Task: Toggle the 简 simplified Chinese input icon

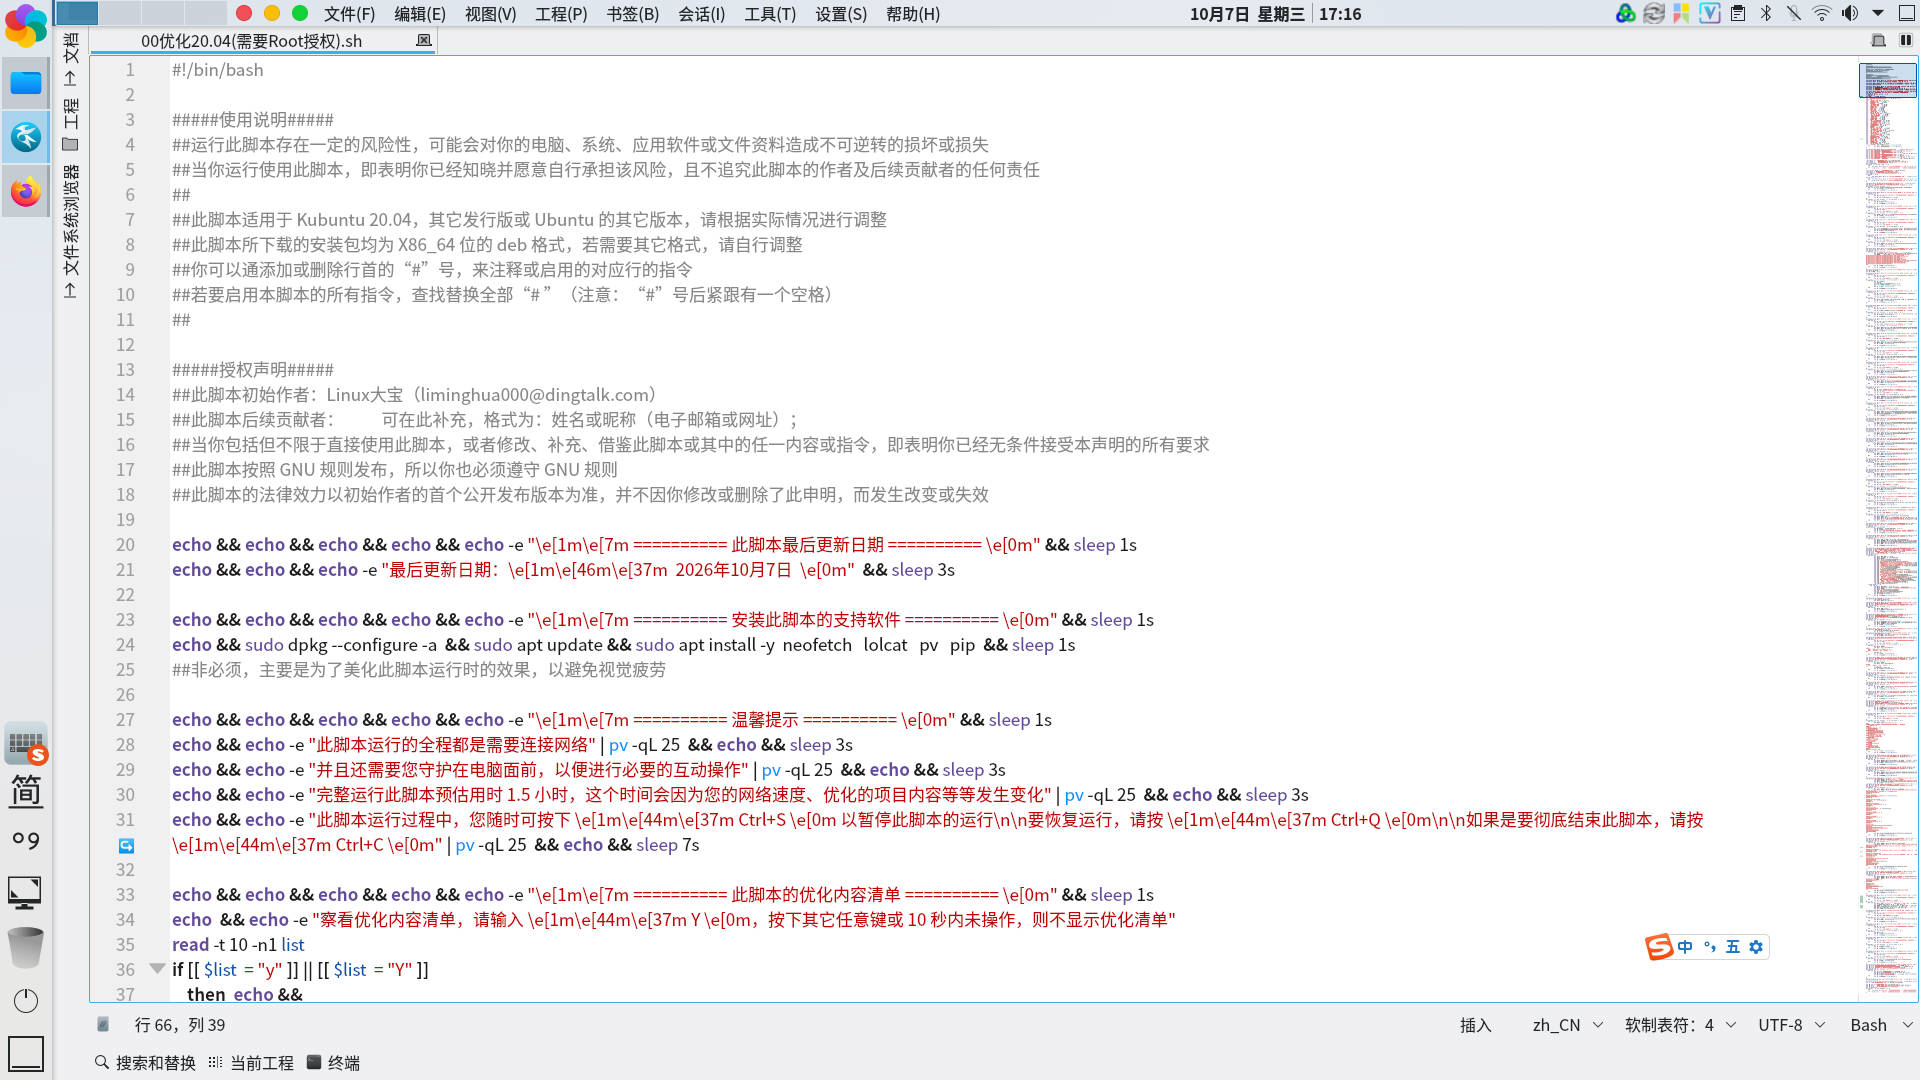Action: click(26, 791)
